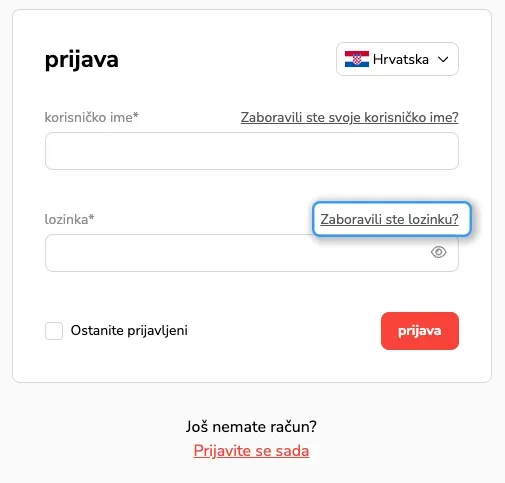Click the red prijava button
This screenshot has width=505, height=483.
click(x=420, y=331)
